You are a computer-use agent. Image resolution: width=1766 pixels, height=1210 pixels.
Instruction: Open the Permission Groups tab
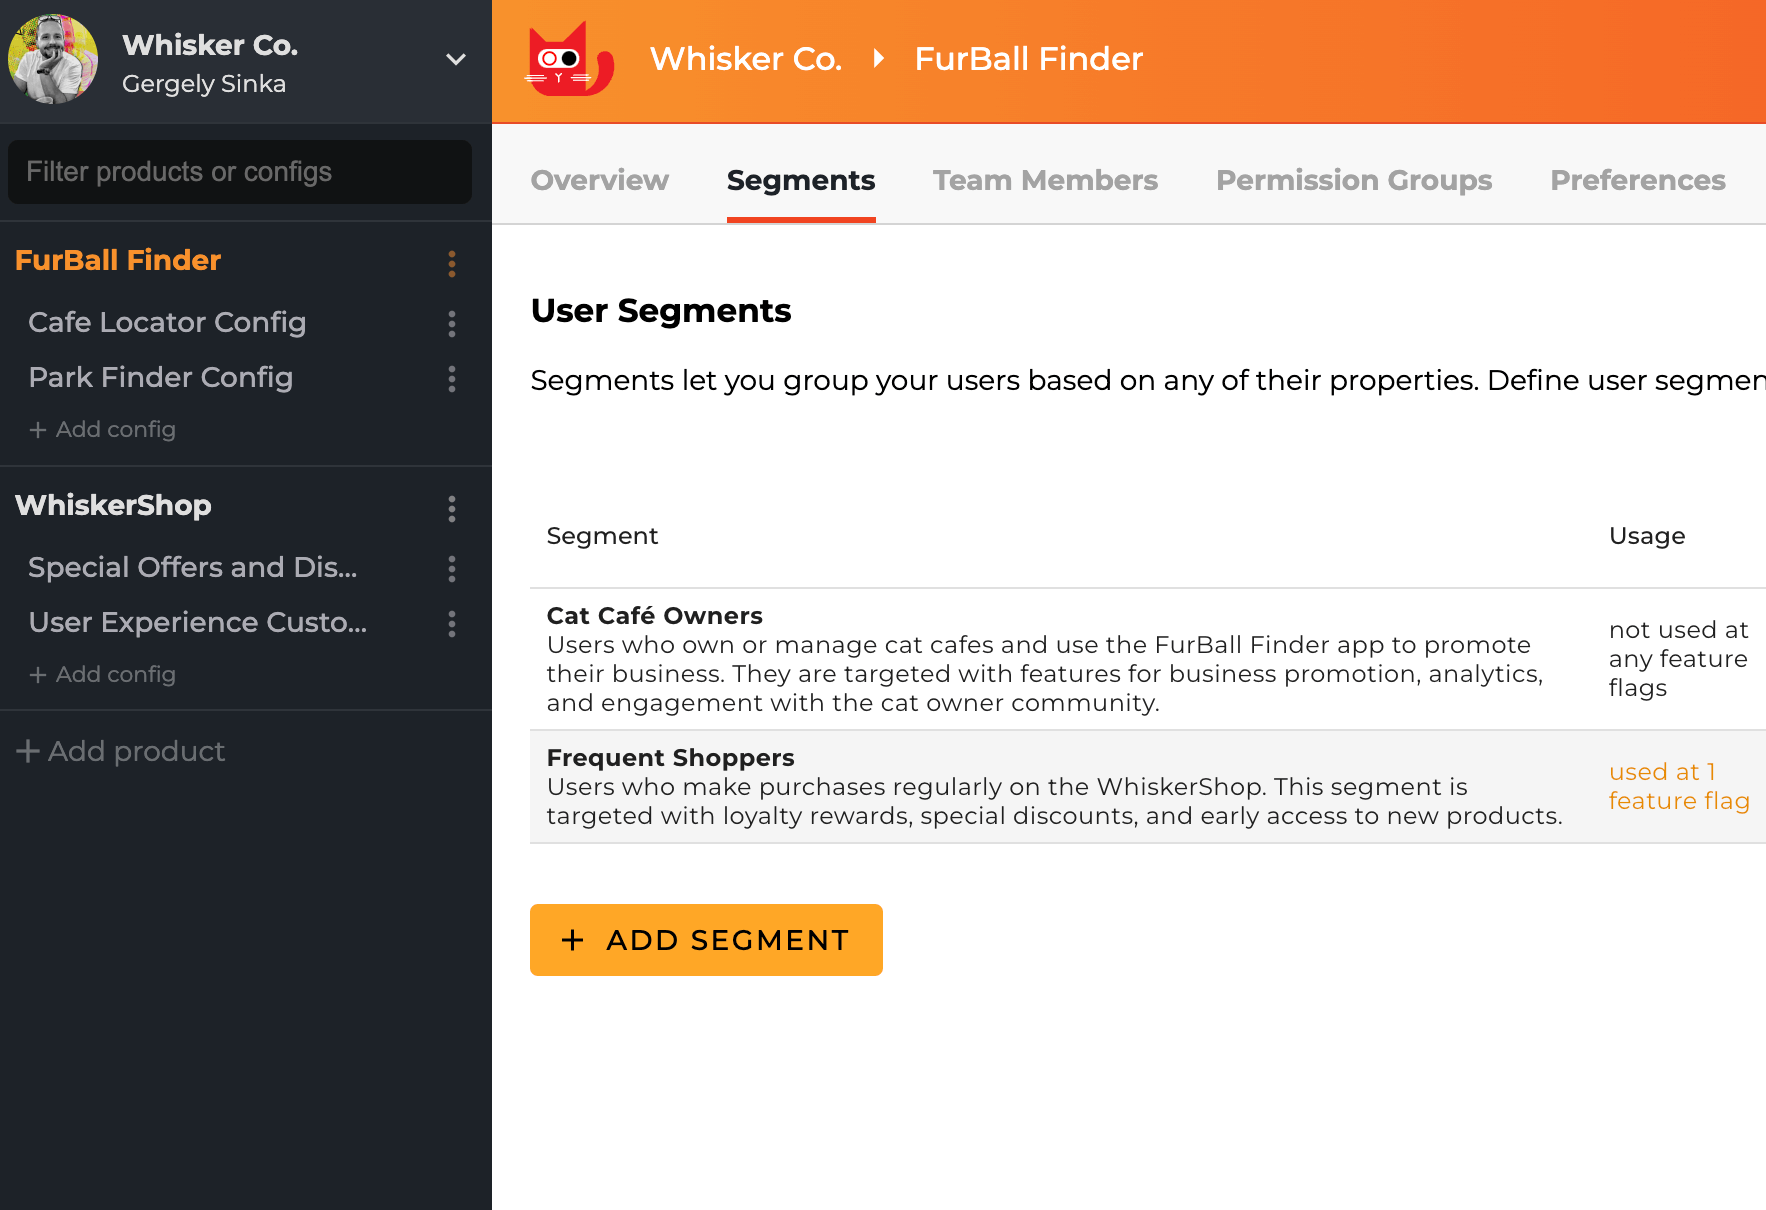[x=1353, y=180]
